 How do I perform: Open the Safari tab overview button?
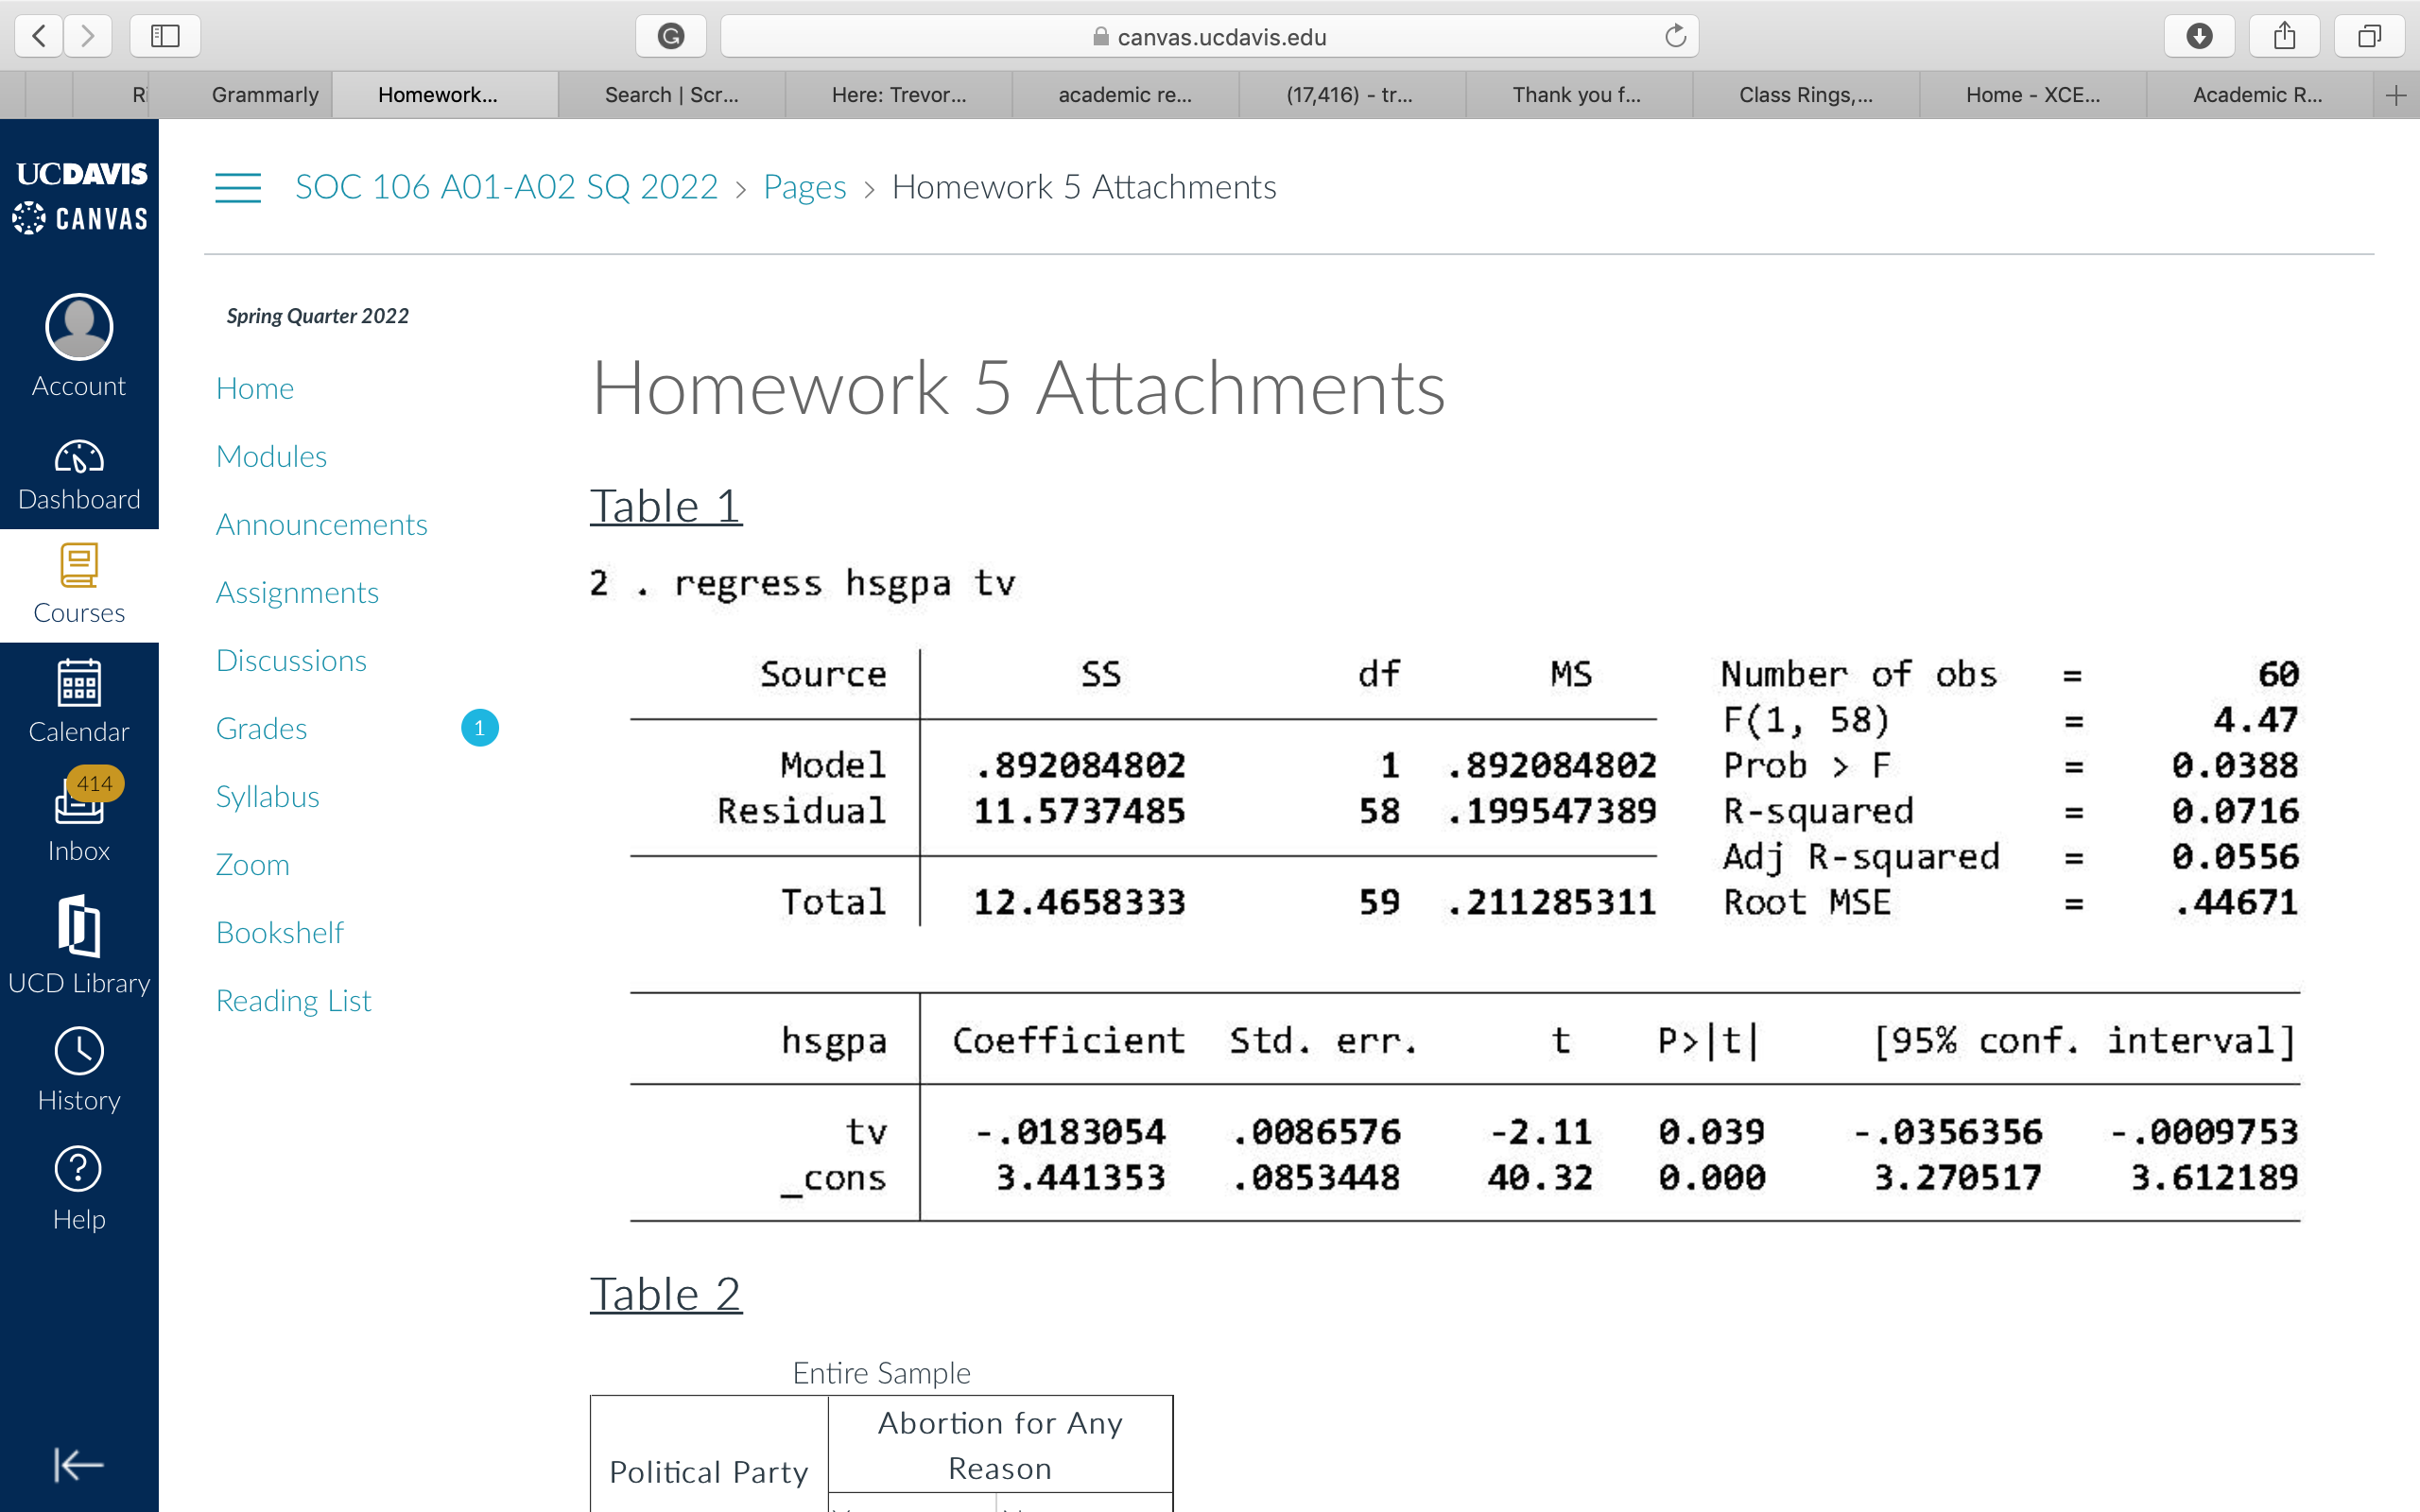click(x=2368, y=37)
